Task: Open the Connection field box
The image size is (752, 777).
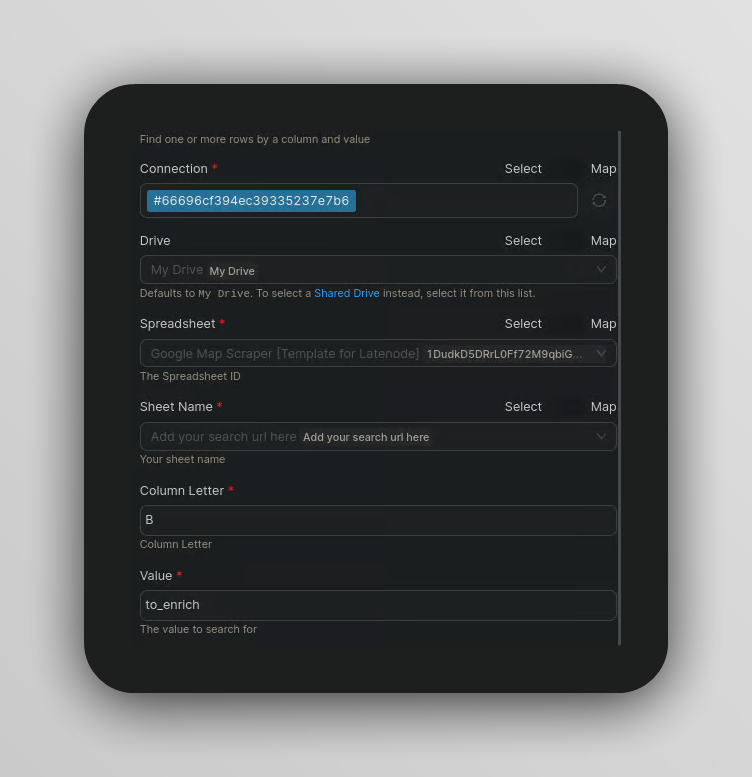Action: click(x=359, y=201)
